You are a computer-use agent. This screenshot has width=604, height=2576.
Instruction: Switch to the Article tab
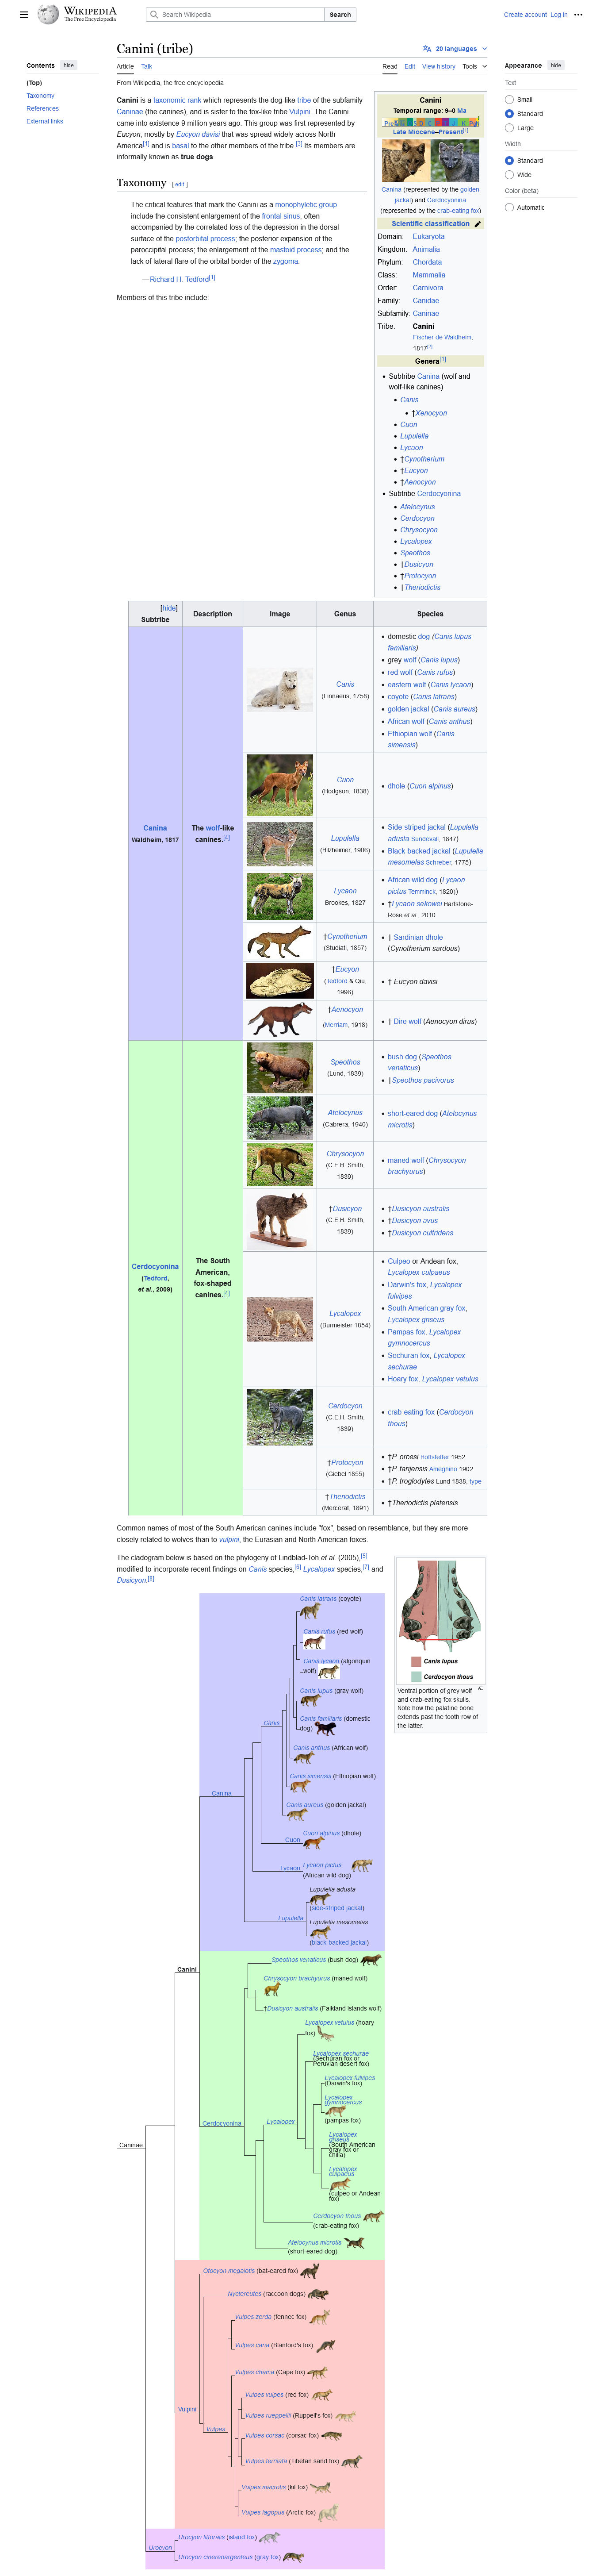tap(125, 66)
